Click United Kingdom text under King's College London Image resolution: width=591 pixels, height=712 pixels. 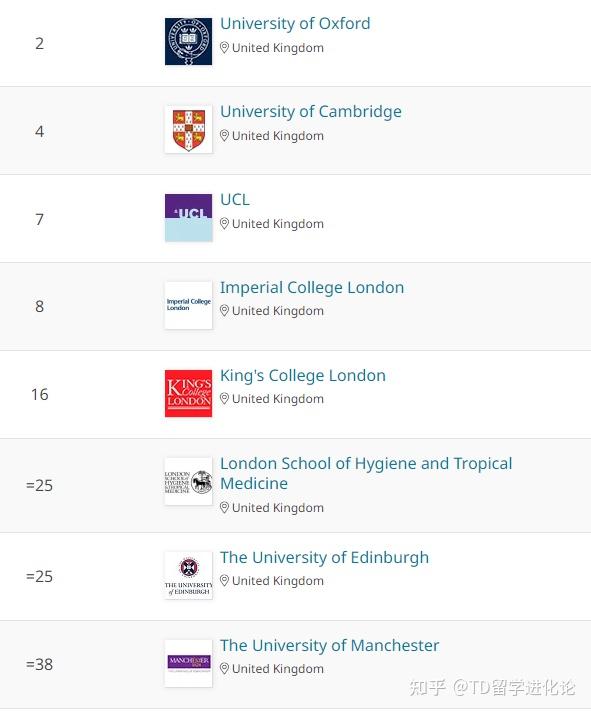(278, 399)
